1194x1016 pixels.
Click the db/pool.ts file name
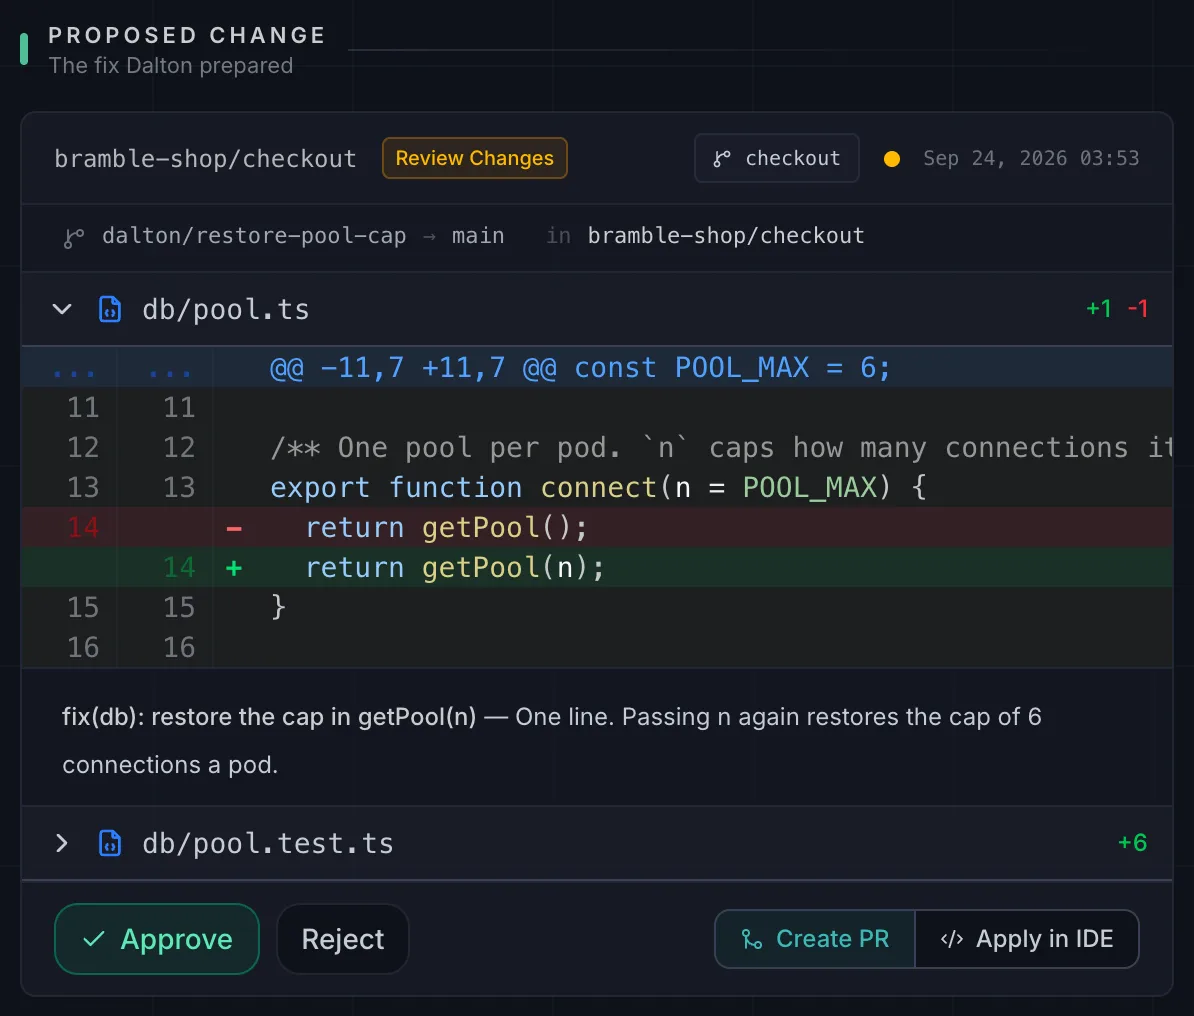pos(225,310)
